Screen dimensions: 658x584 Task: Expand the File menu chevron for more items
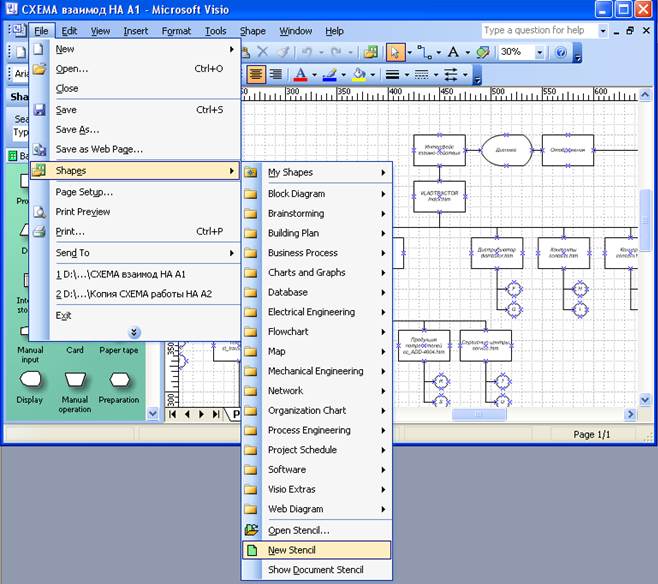coord(134,333)
